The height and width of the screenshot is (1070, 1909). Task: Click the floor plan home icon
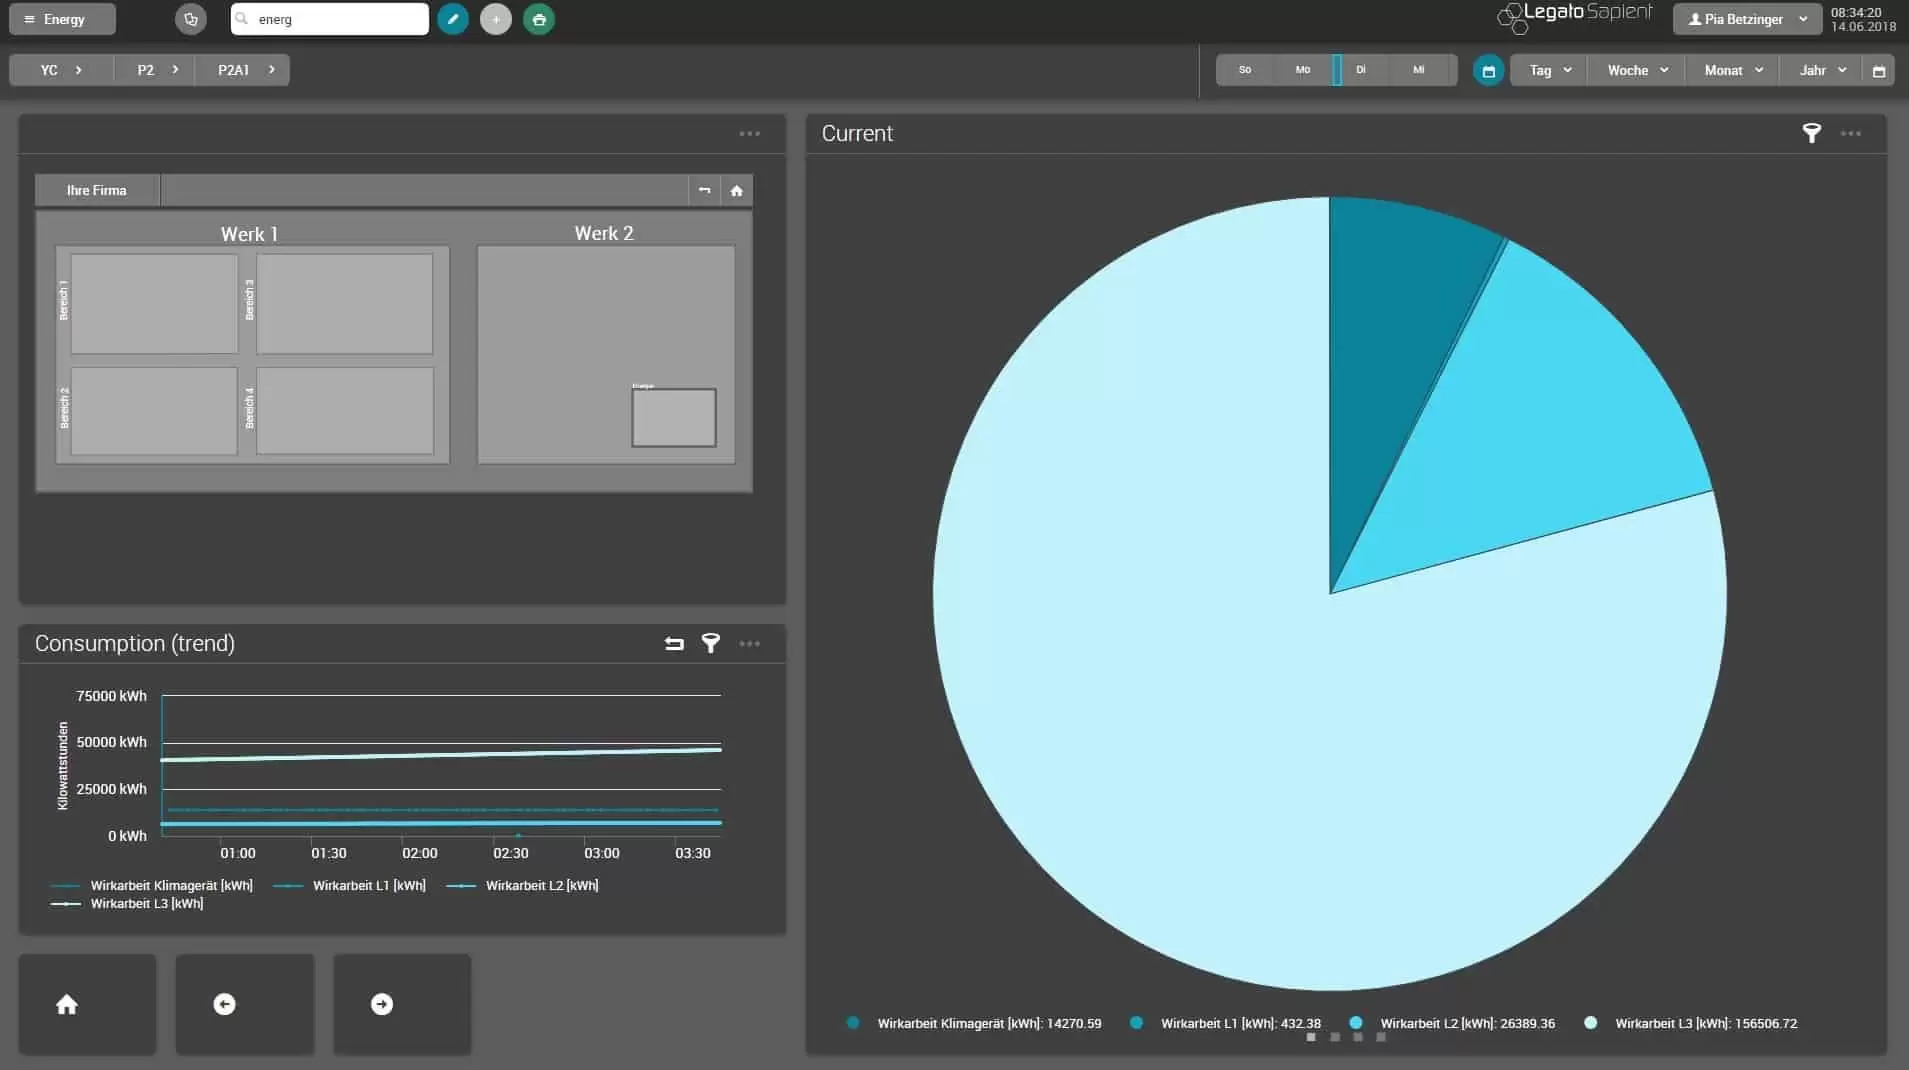pyautogui.click(x=737, y=190)
